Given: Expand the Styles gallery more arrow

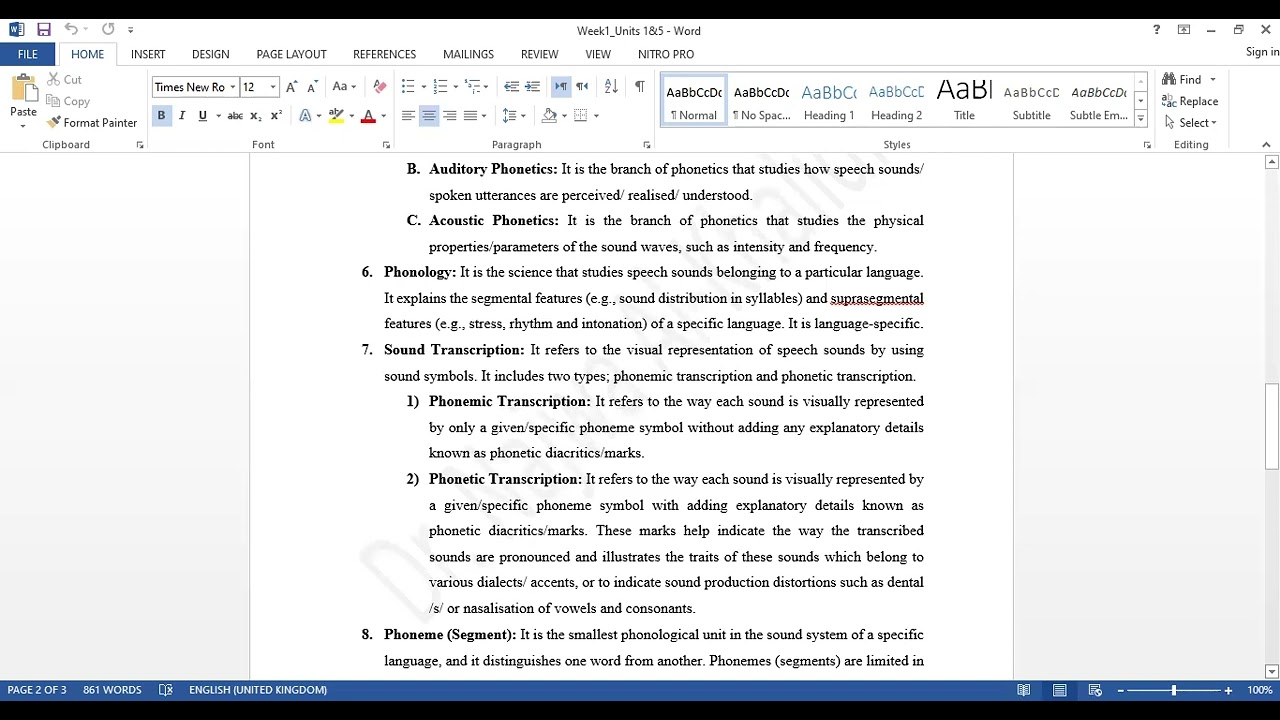Looking at the screenshot, I should point(1140,118).
